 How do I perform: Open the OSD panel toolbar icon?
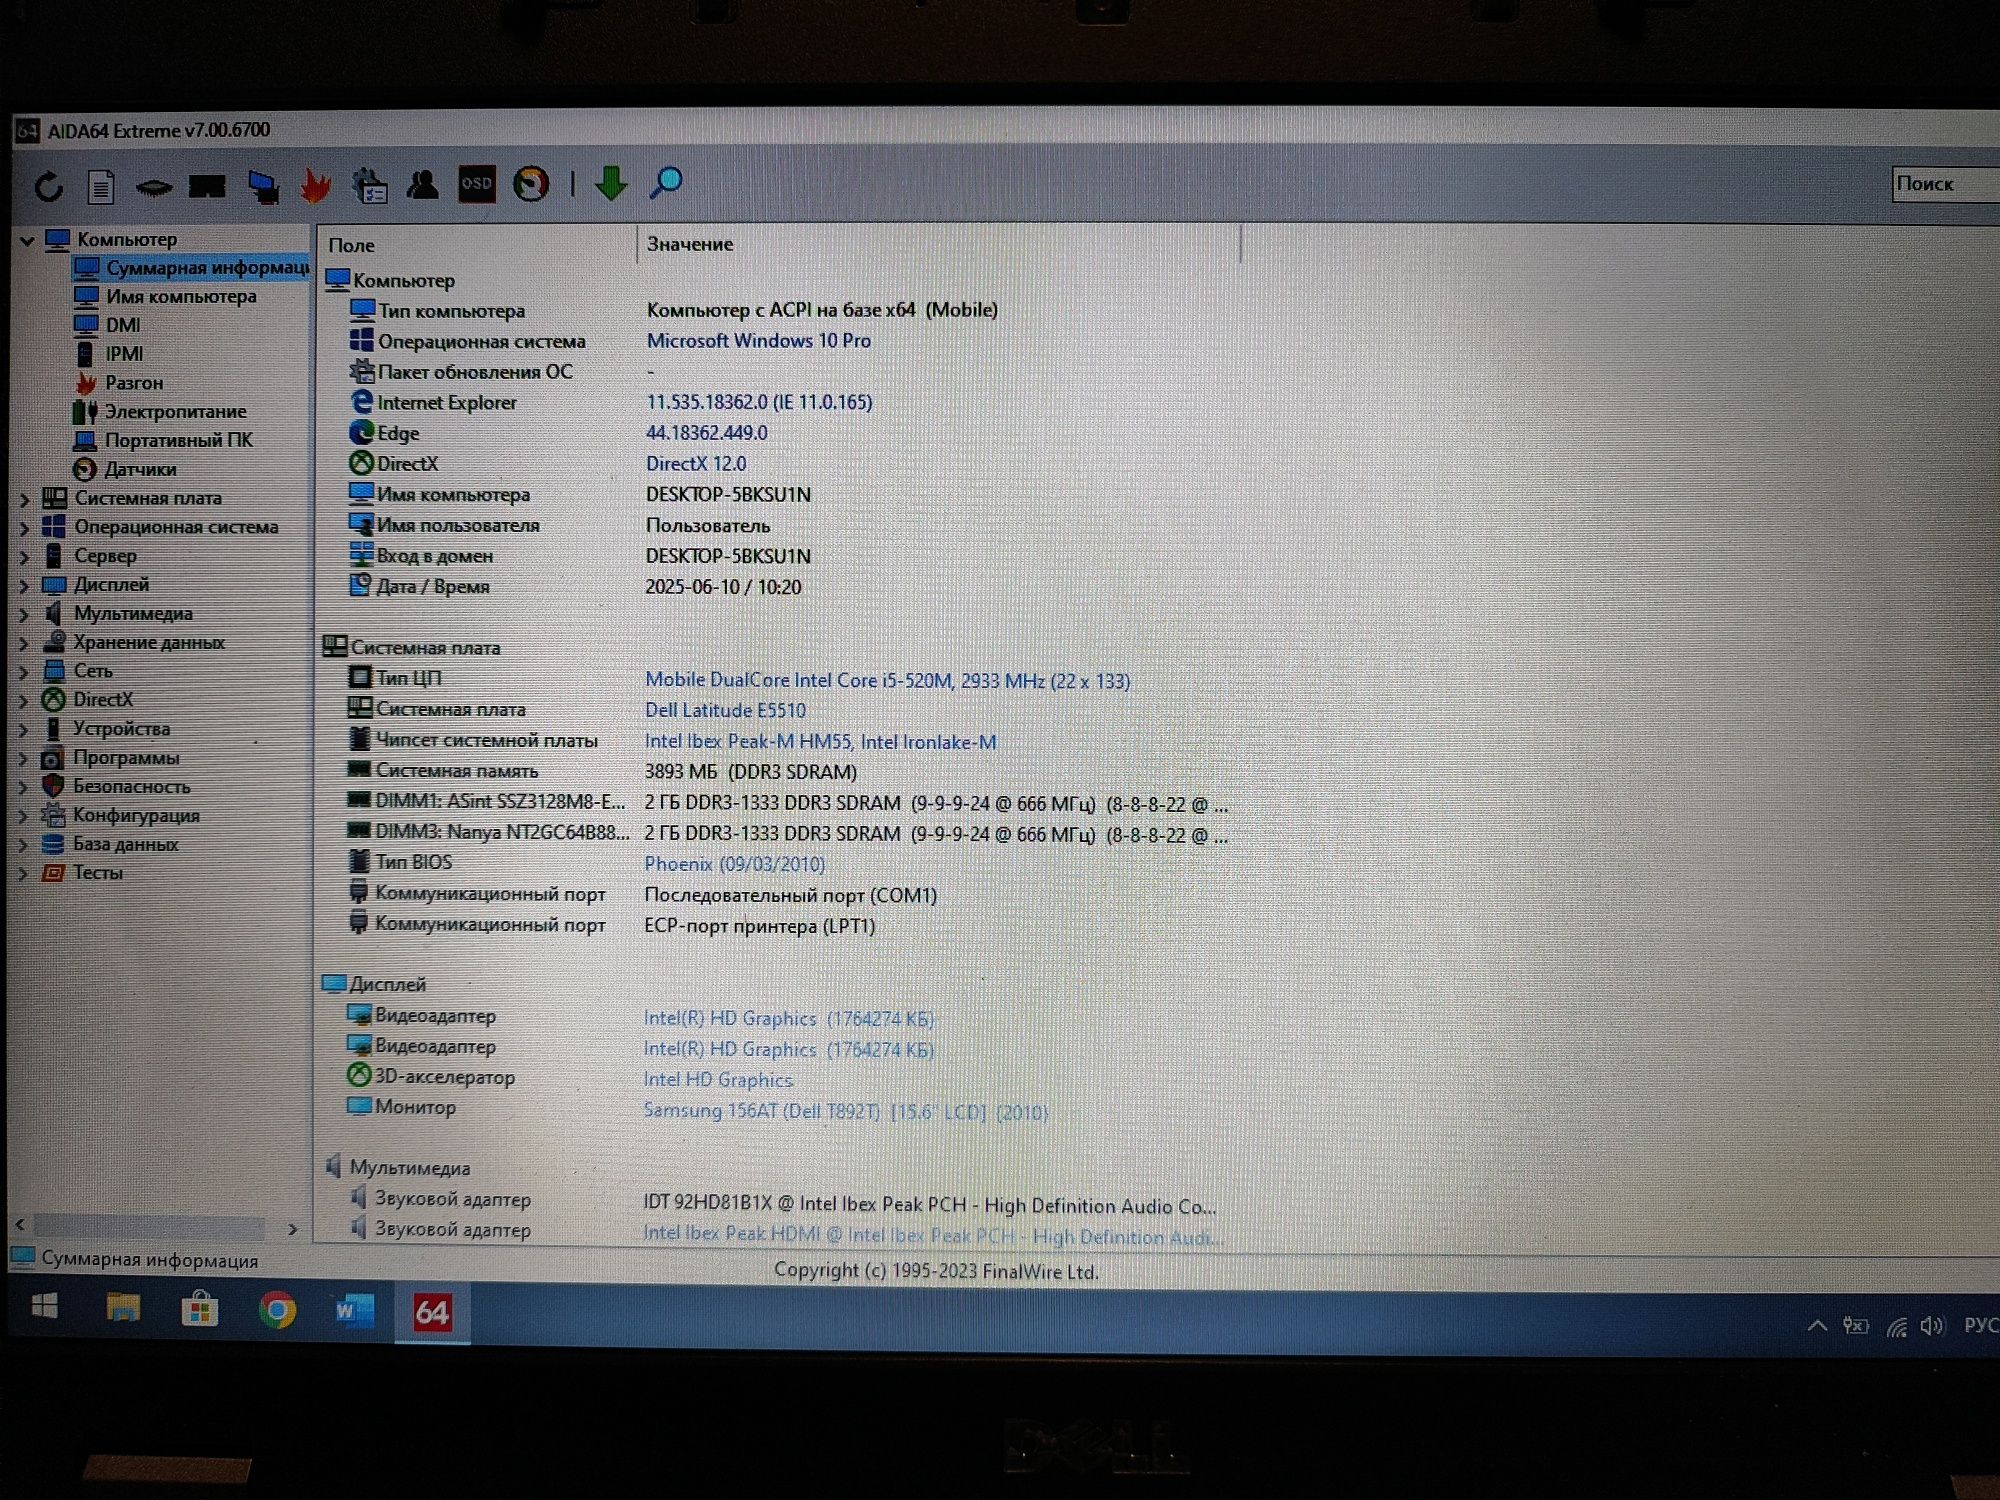477,184
